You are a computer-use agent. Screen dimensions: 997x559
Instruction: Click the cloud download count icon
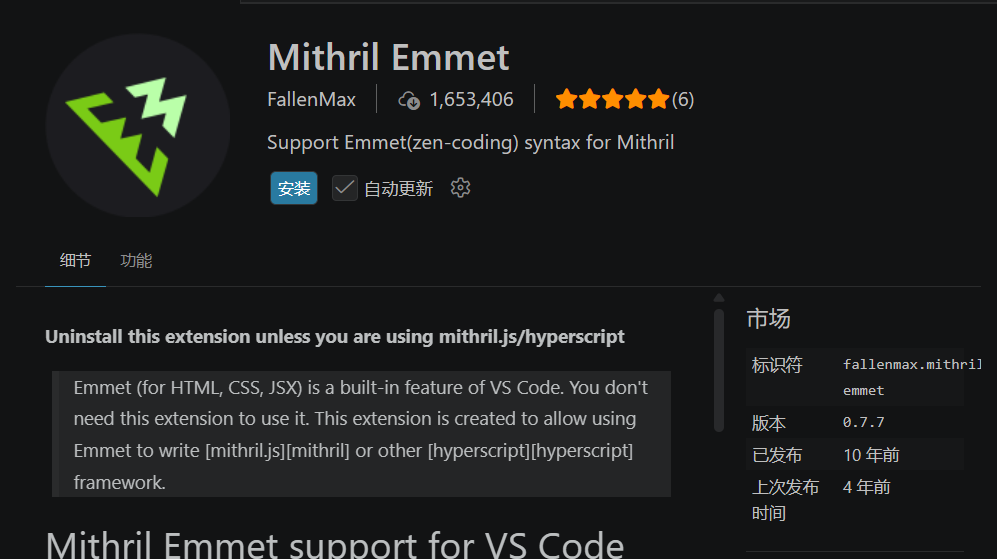coord(409,100)
